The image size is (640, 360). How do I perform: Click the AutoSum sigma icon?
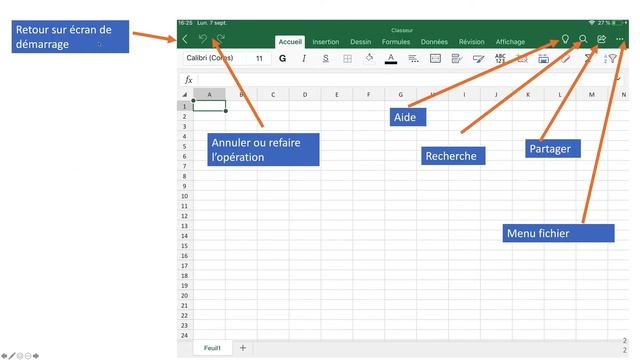(588, 58)
